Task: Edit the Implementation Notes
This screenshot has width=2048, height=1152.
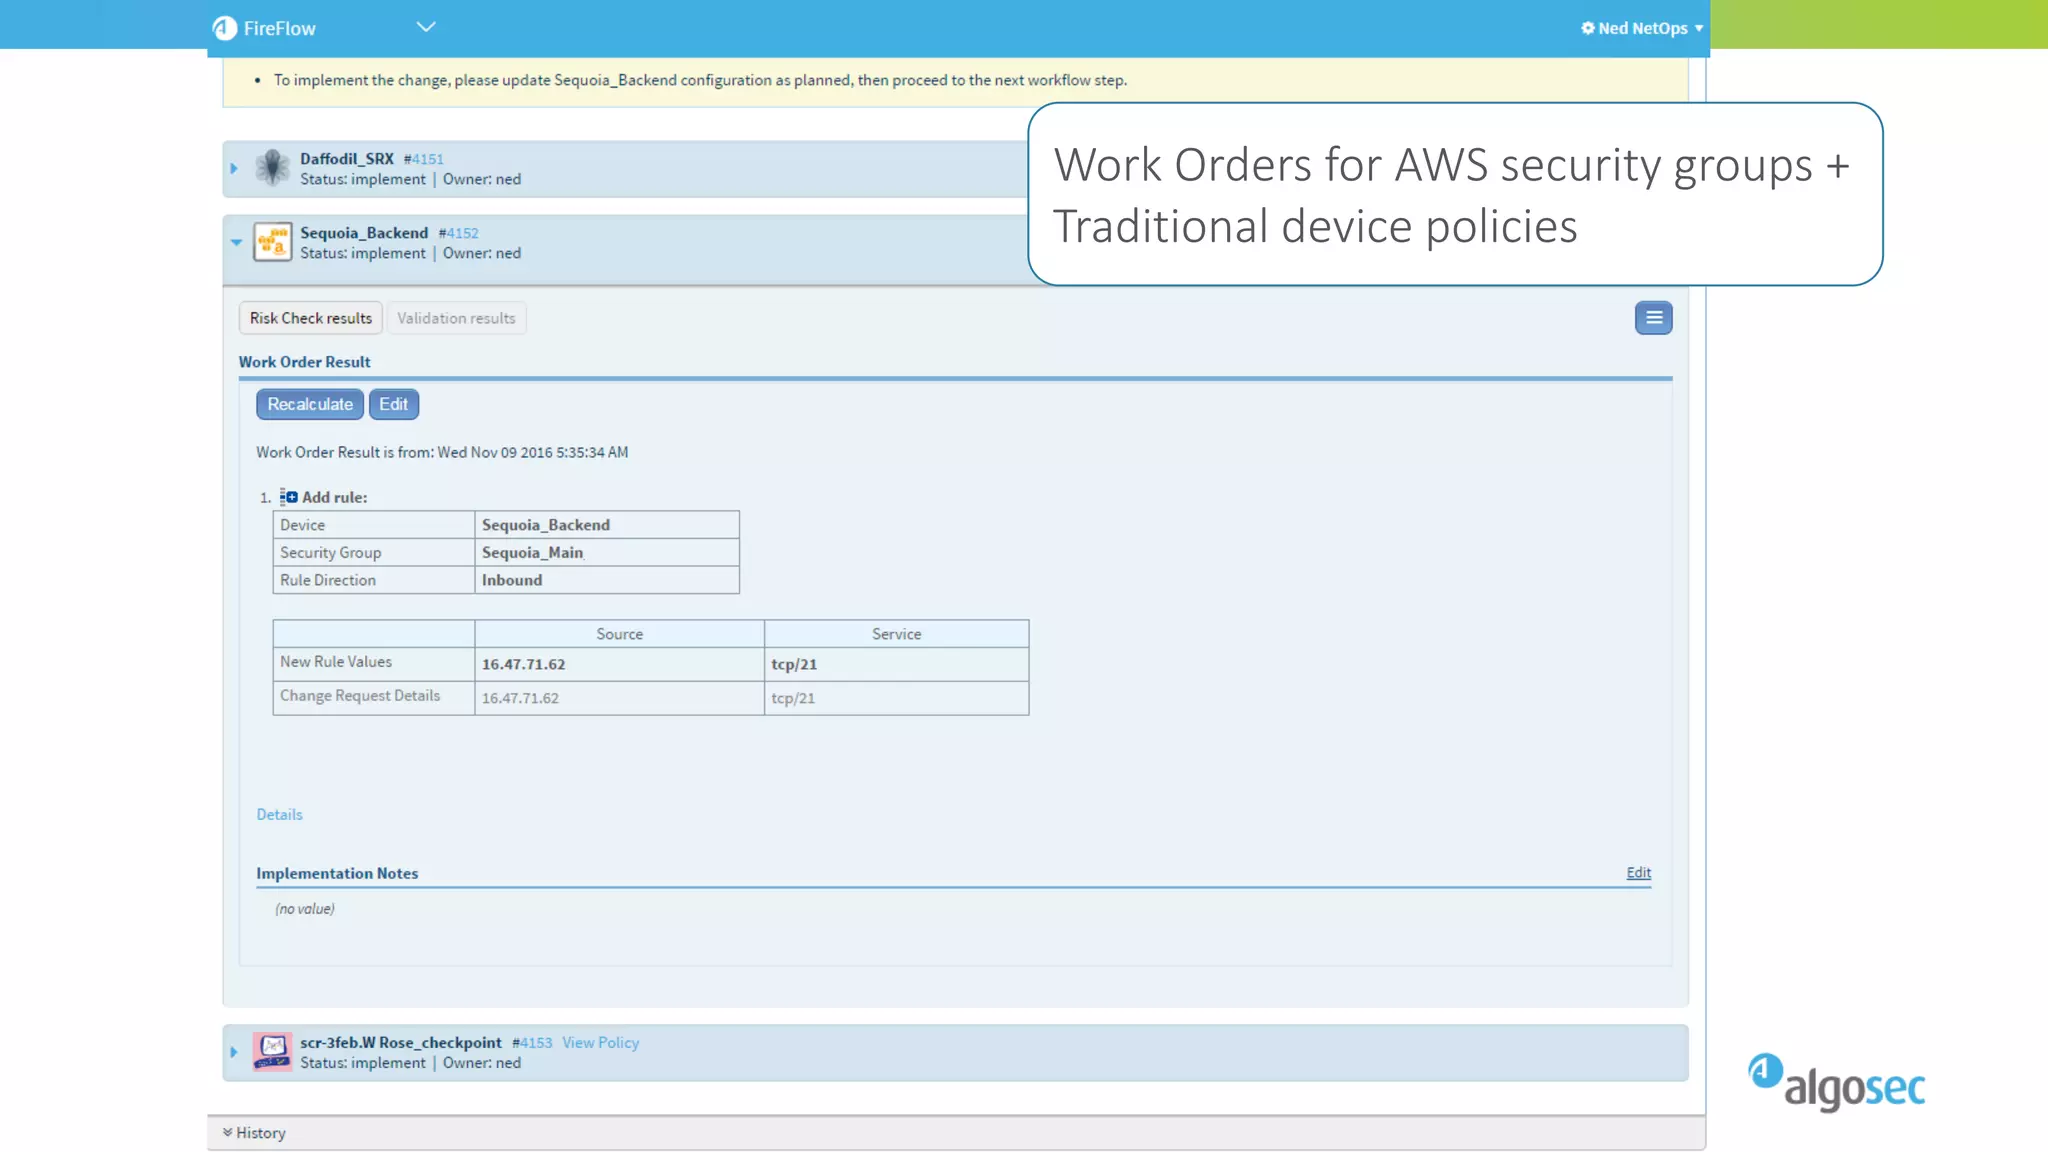Action: pyautogui.click(x=1638, y=872)
